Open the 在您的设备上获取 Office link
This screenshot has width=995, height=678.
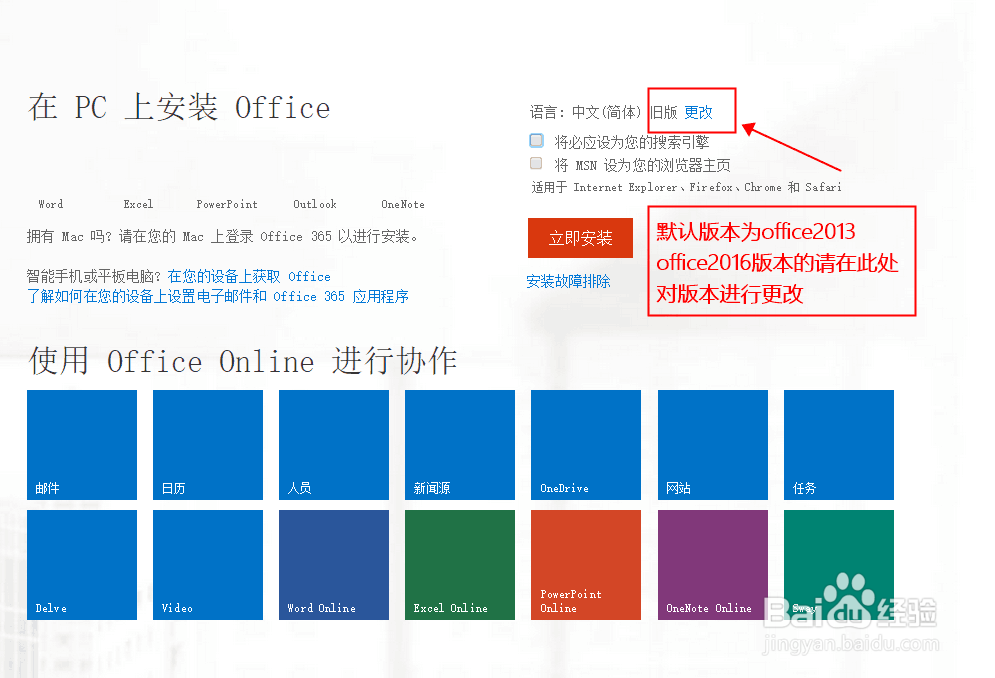pyautogui.click(x=249, y=276)
